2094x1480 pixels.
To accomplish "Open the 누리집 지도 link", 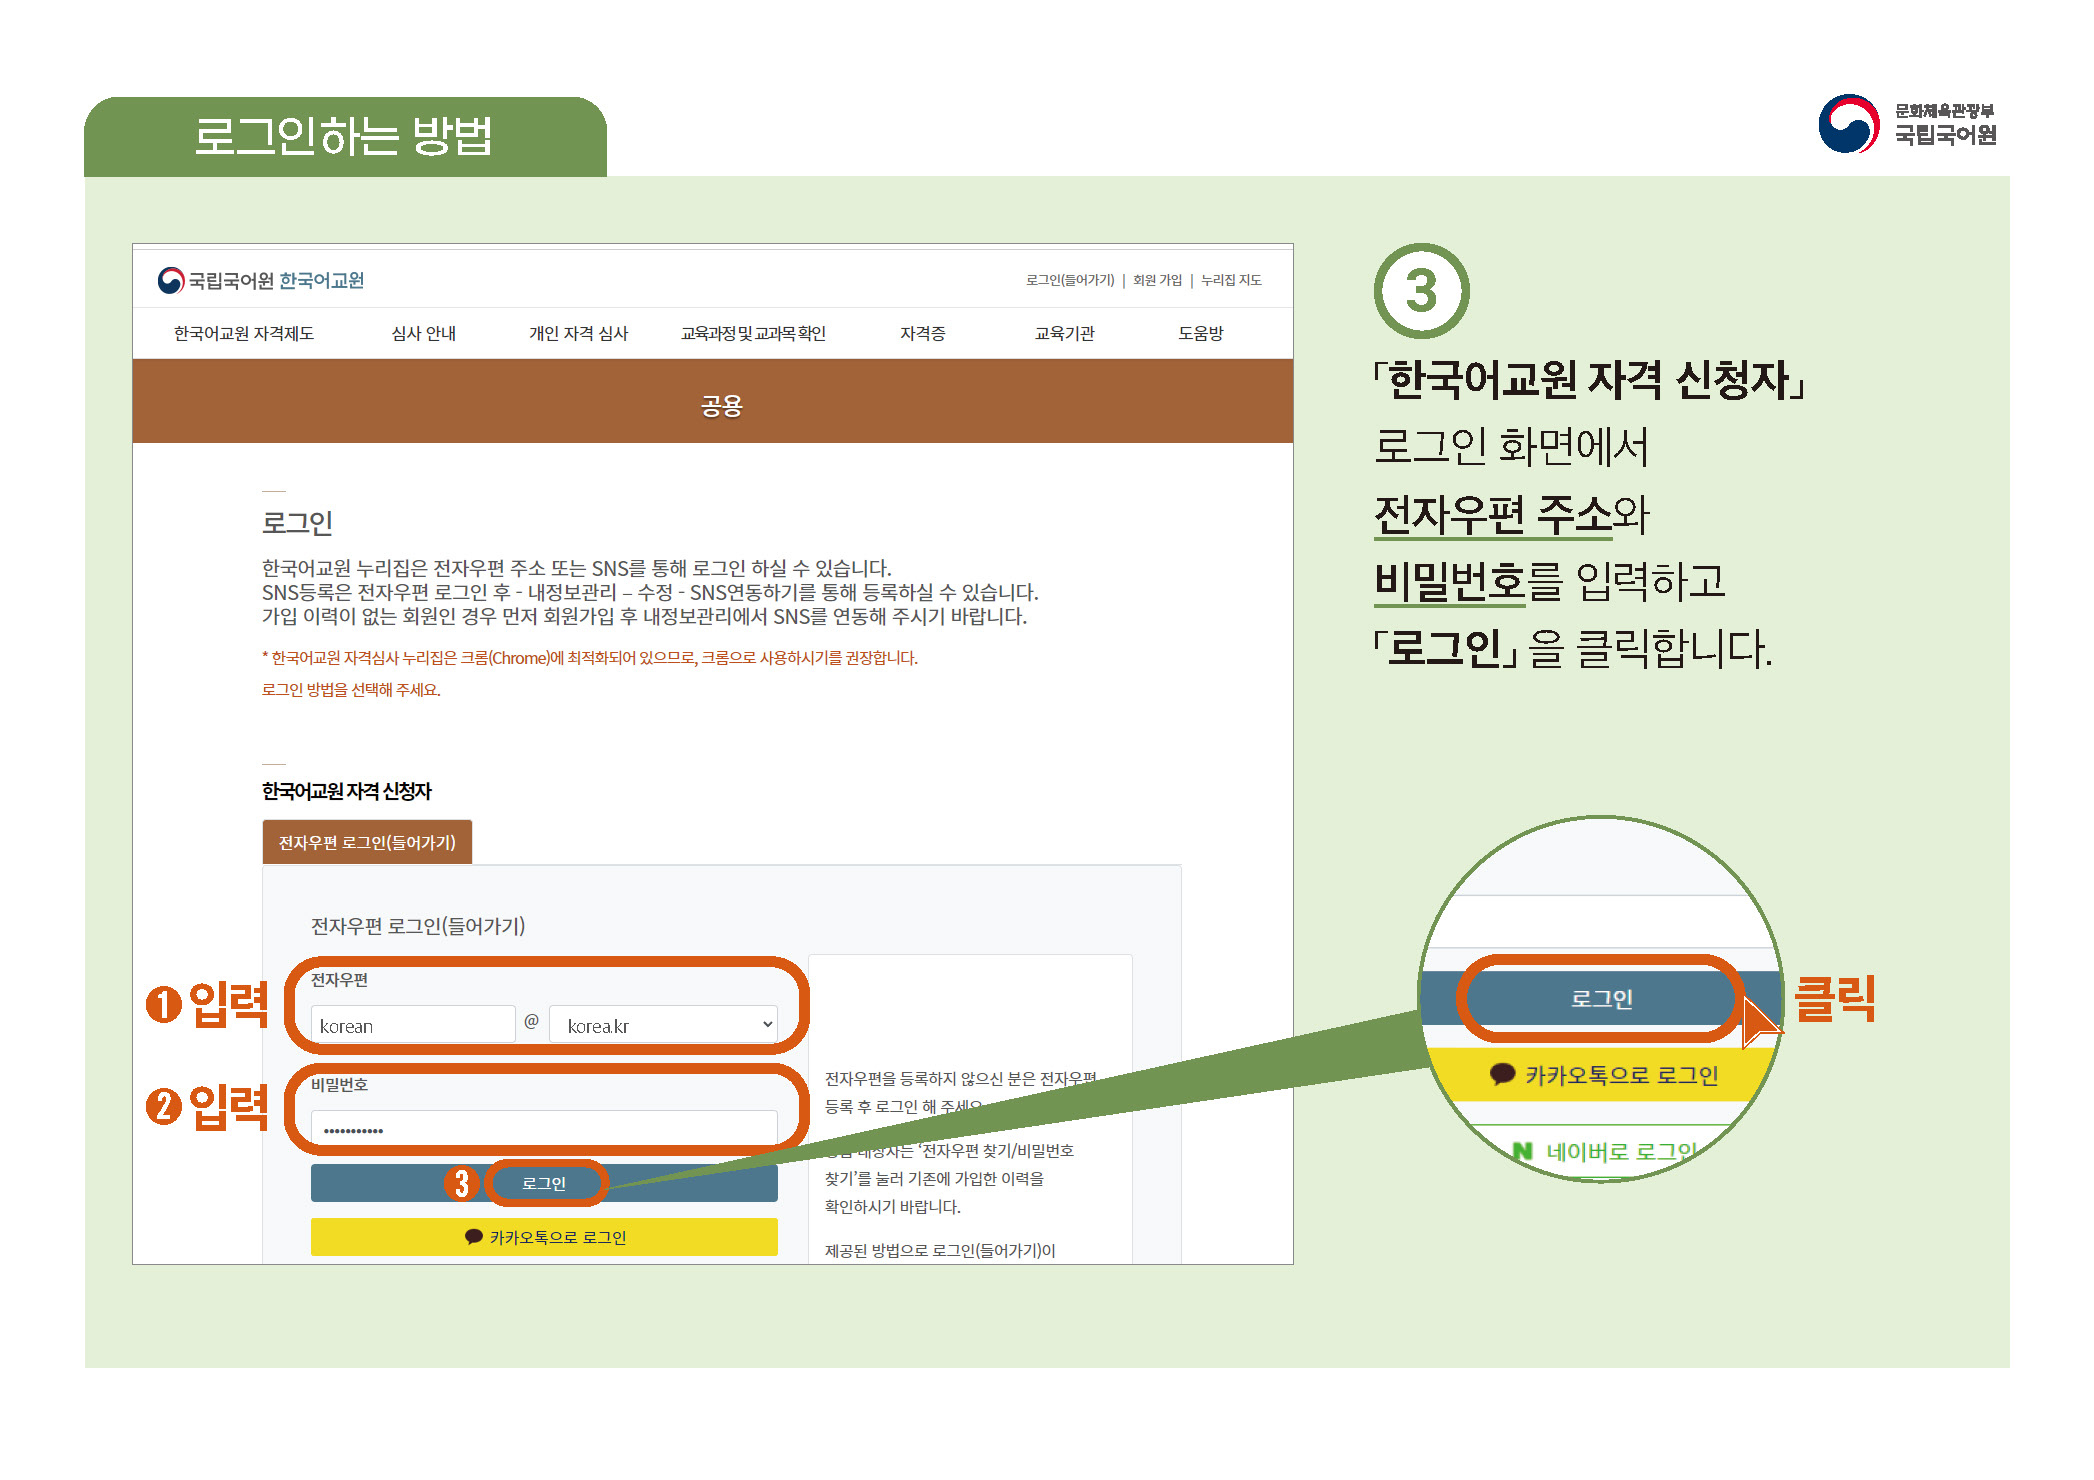I will click(x=1233, y=280).
